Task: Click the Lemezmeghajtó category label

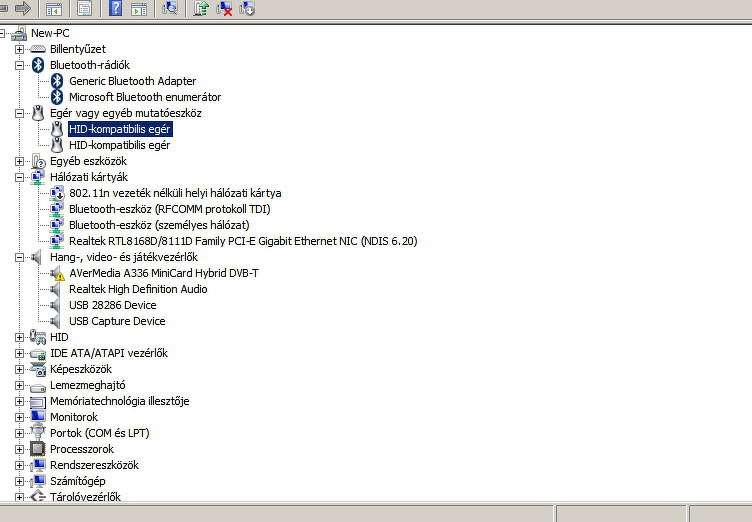Action: (x=87, y=385)
